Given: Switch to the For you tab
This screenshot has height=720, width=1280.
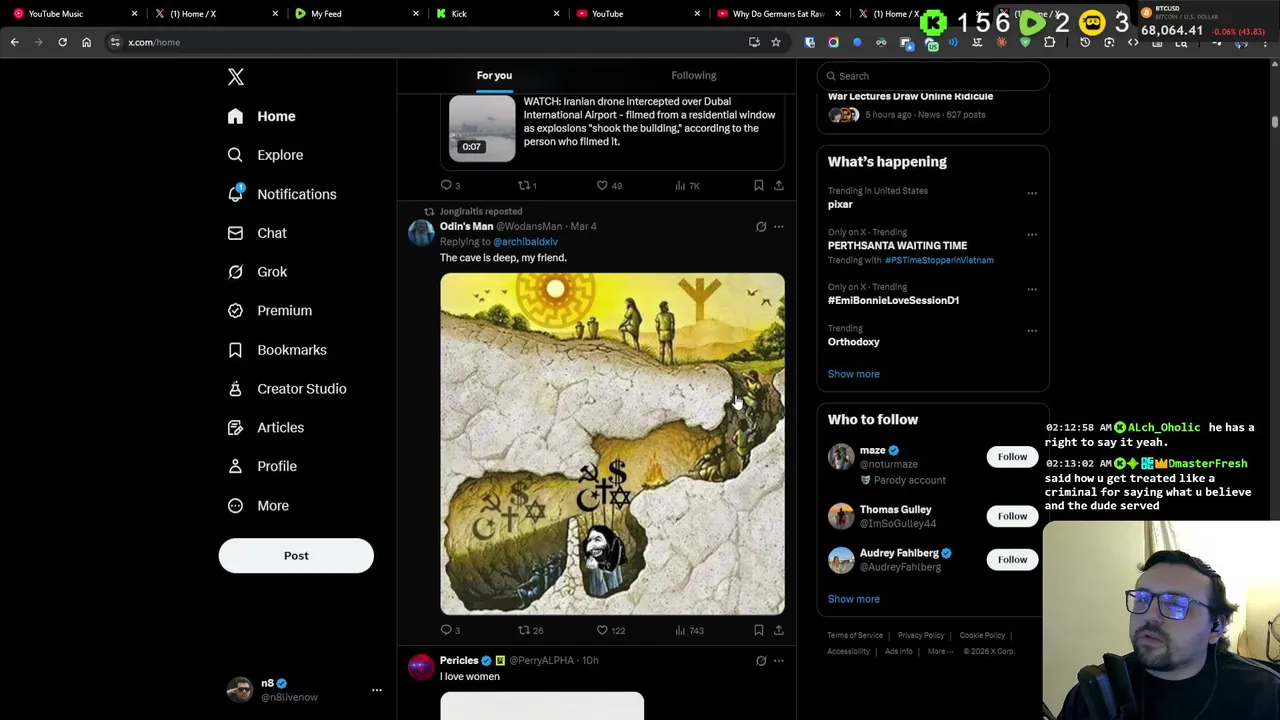Looking at the screenshot, I should (494, 75).
